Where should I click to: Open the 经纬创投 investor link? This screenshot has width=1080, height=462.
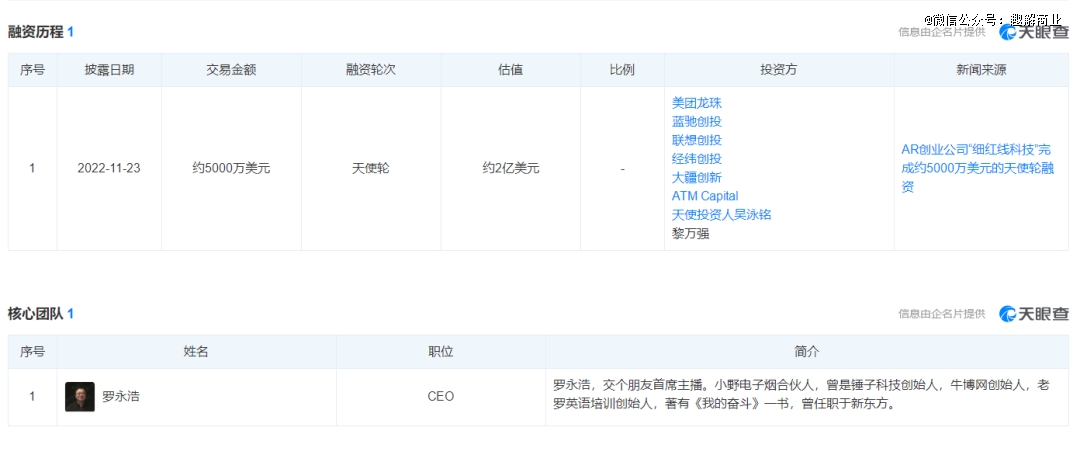(x=696, y=159)
